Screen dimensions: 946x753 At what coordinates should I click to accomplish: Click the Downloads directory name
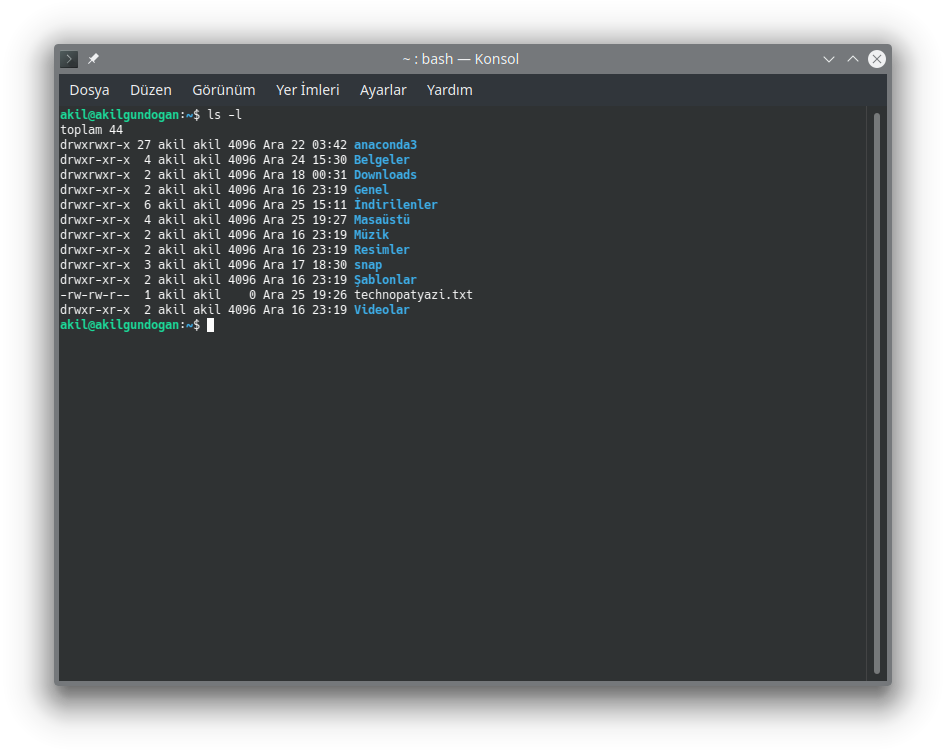click(385, 175)
